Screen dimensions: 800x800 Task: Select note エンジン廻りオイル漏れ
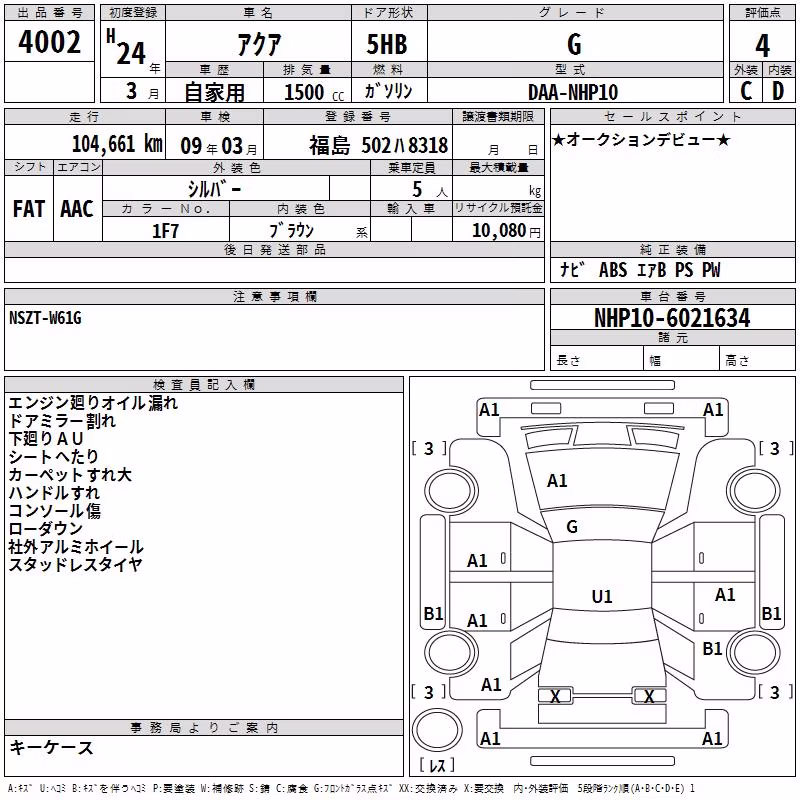click(x=93, y=403)
